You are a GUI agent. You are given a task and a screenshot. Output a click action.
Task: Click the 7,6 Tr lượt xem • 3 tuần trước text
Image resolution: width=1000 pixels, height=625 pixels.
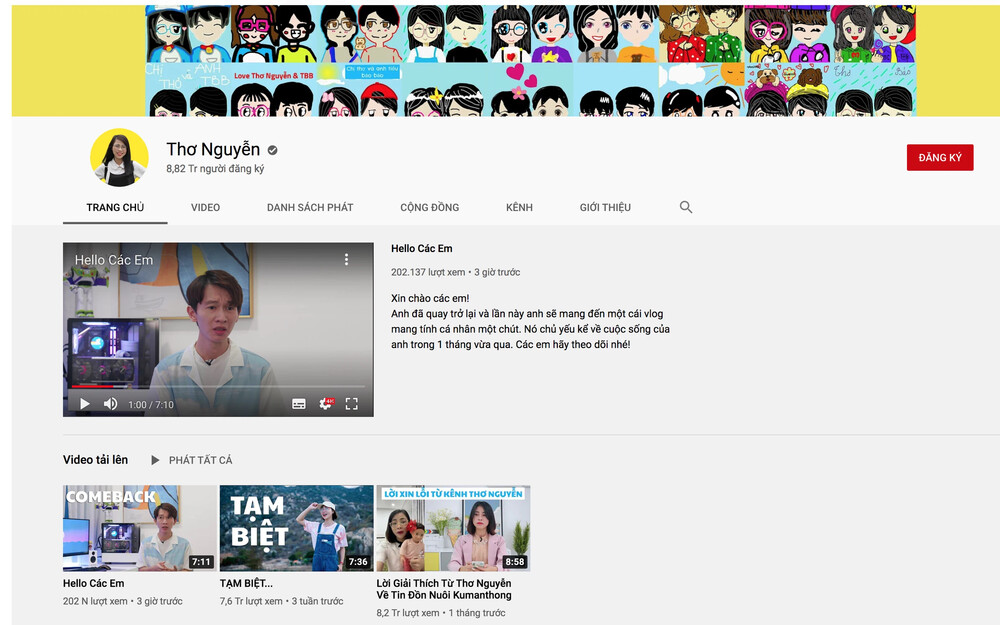(x=281, y=601)
